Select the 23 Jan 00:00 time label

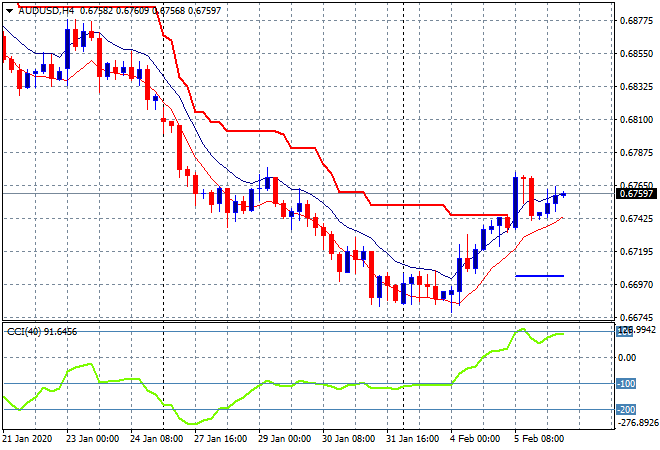pyautogui.click(x=93, y=439)
